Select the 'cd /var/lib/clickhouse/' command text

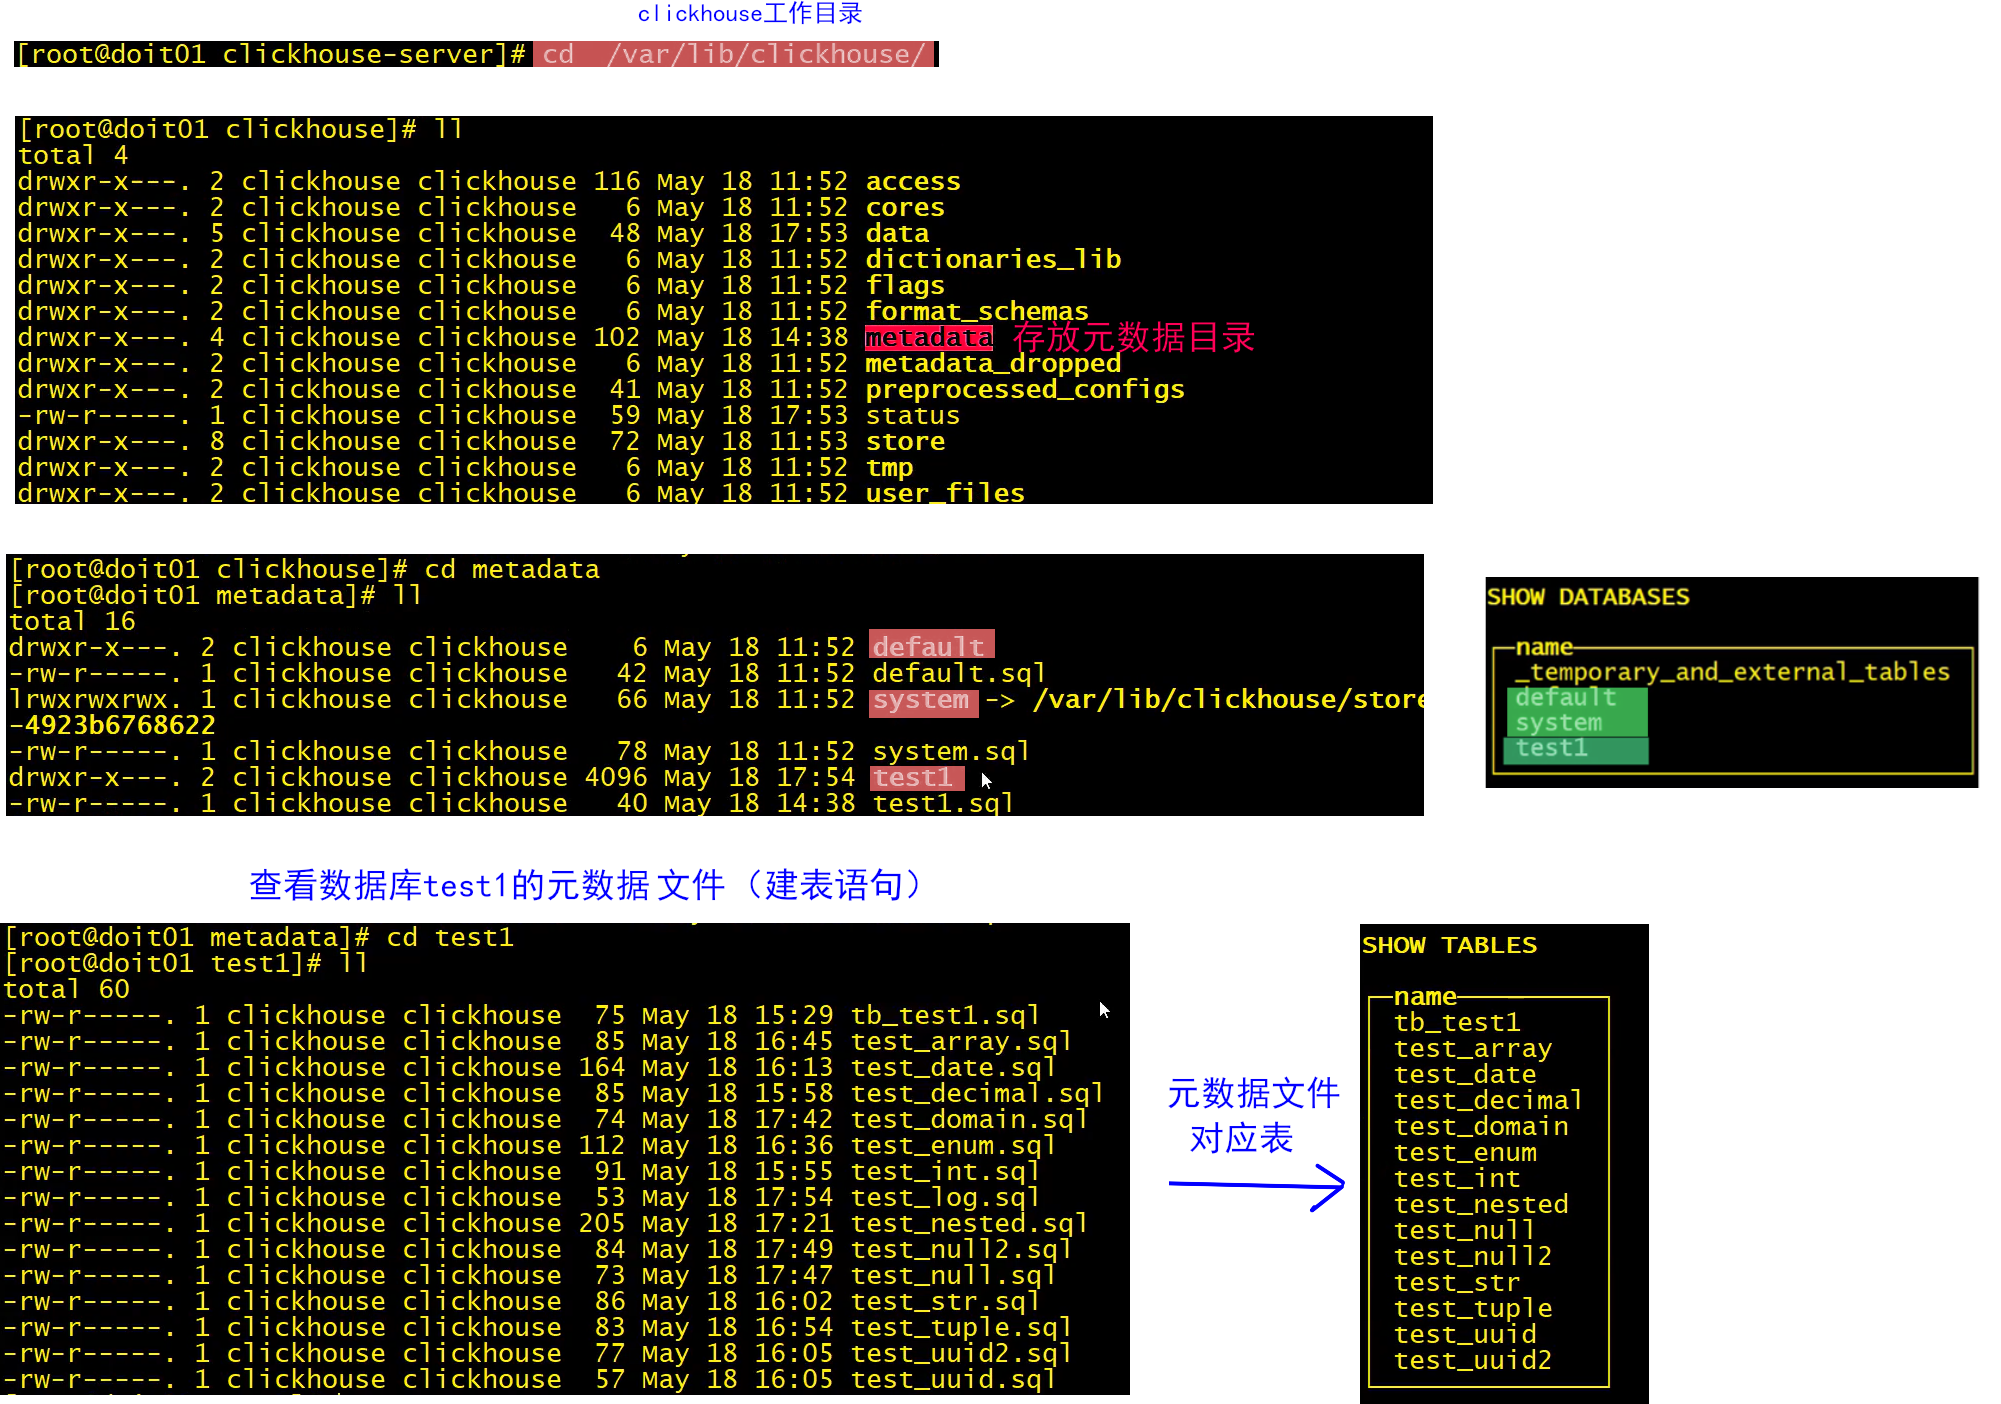point(734,54)
